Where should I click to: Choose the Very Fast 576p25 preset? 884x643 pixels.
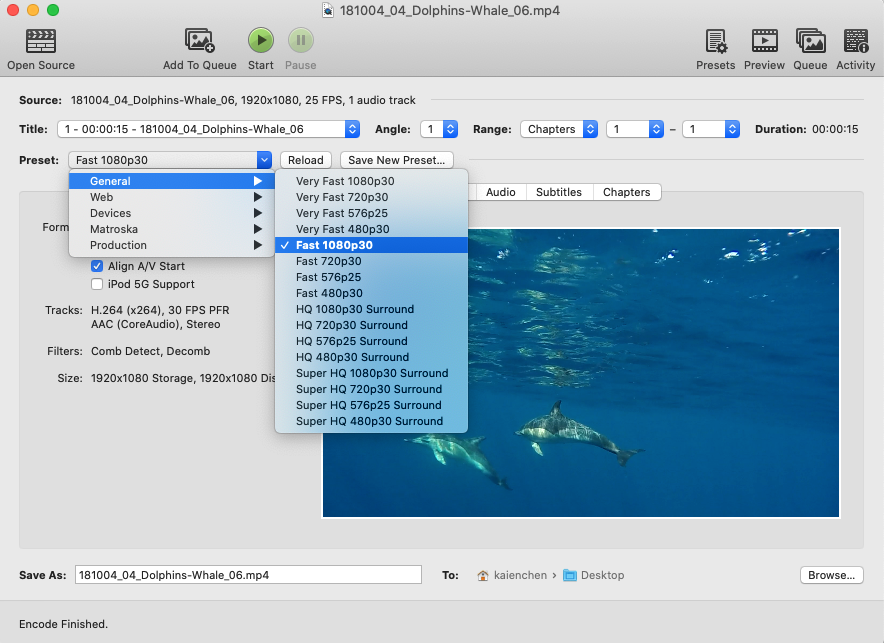click(x=372, y=213)
